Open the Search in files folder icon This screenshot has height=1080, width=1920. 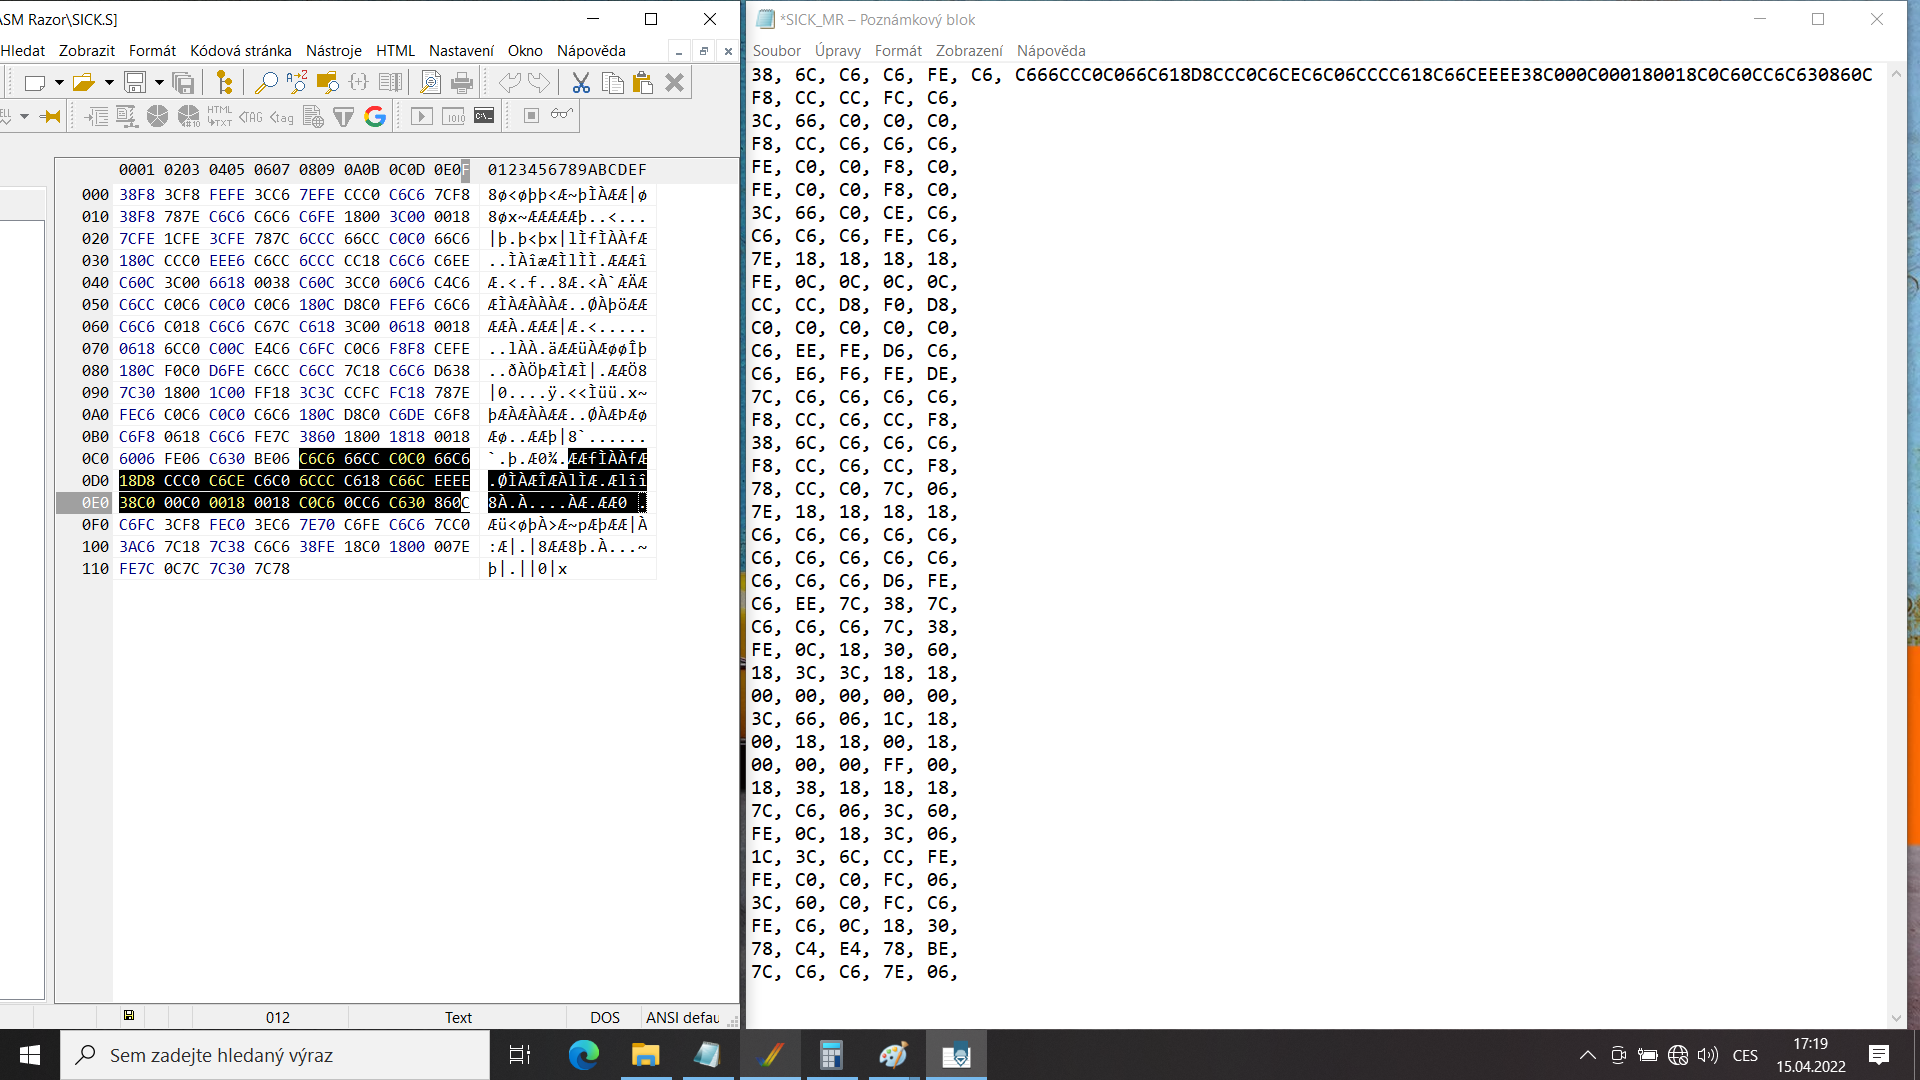(327, 83)
